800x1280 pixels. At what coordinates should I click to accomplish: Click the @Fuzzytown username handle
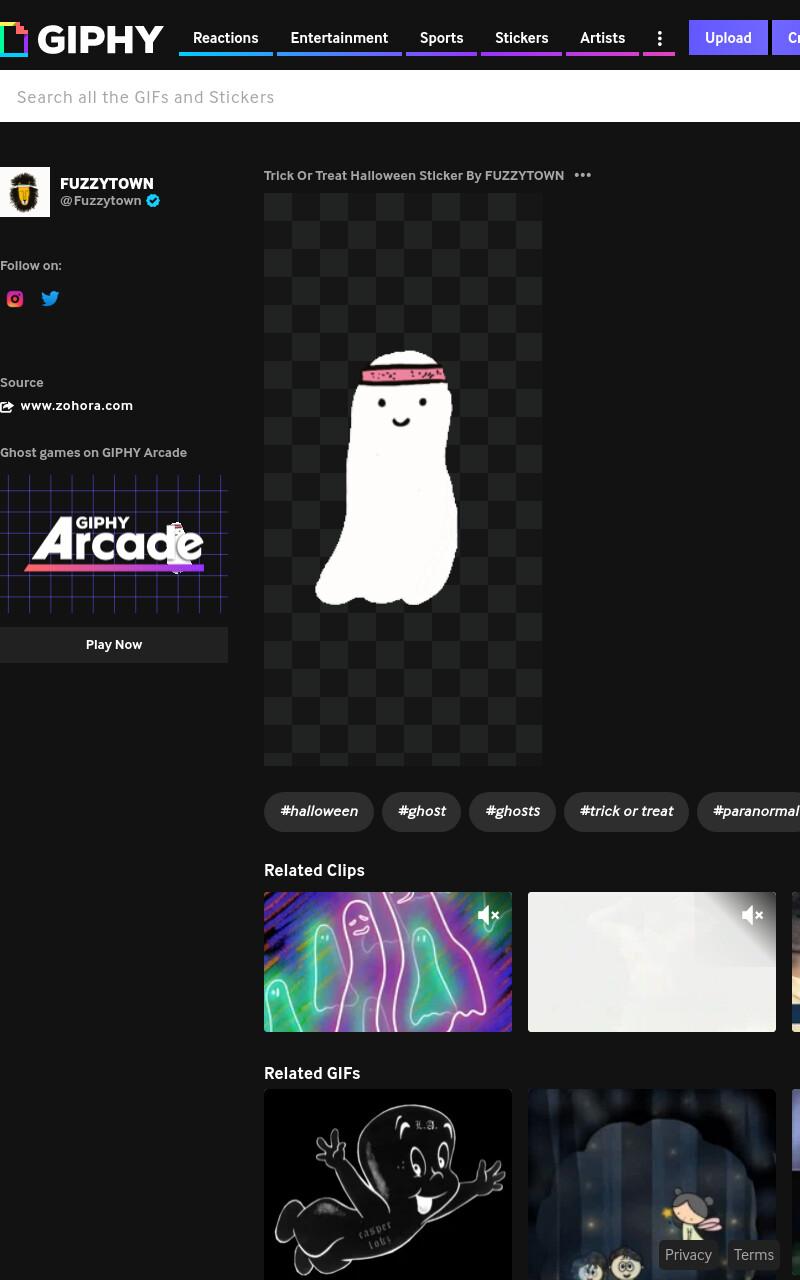[x=101, y=201]
